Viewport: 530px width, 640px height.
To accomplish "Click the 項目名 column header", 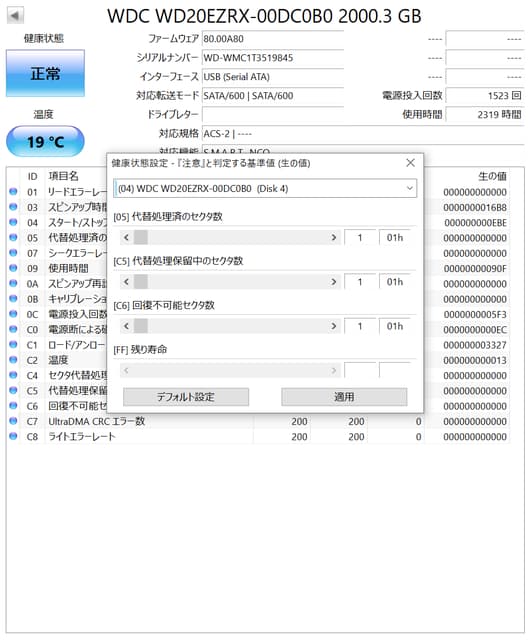I will coord(63,176).
